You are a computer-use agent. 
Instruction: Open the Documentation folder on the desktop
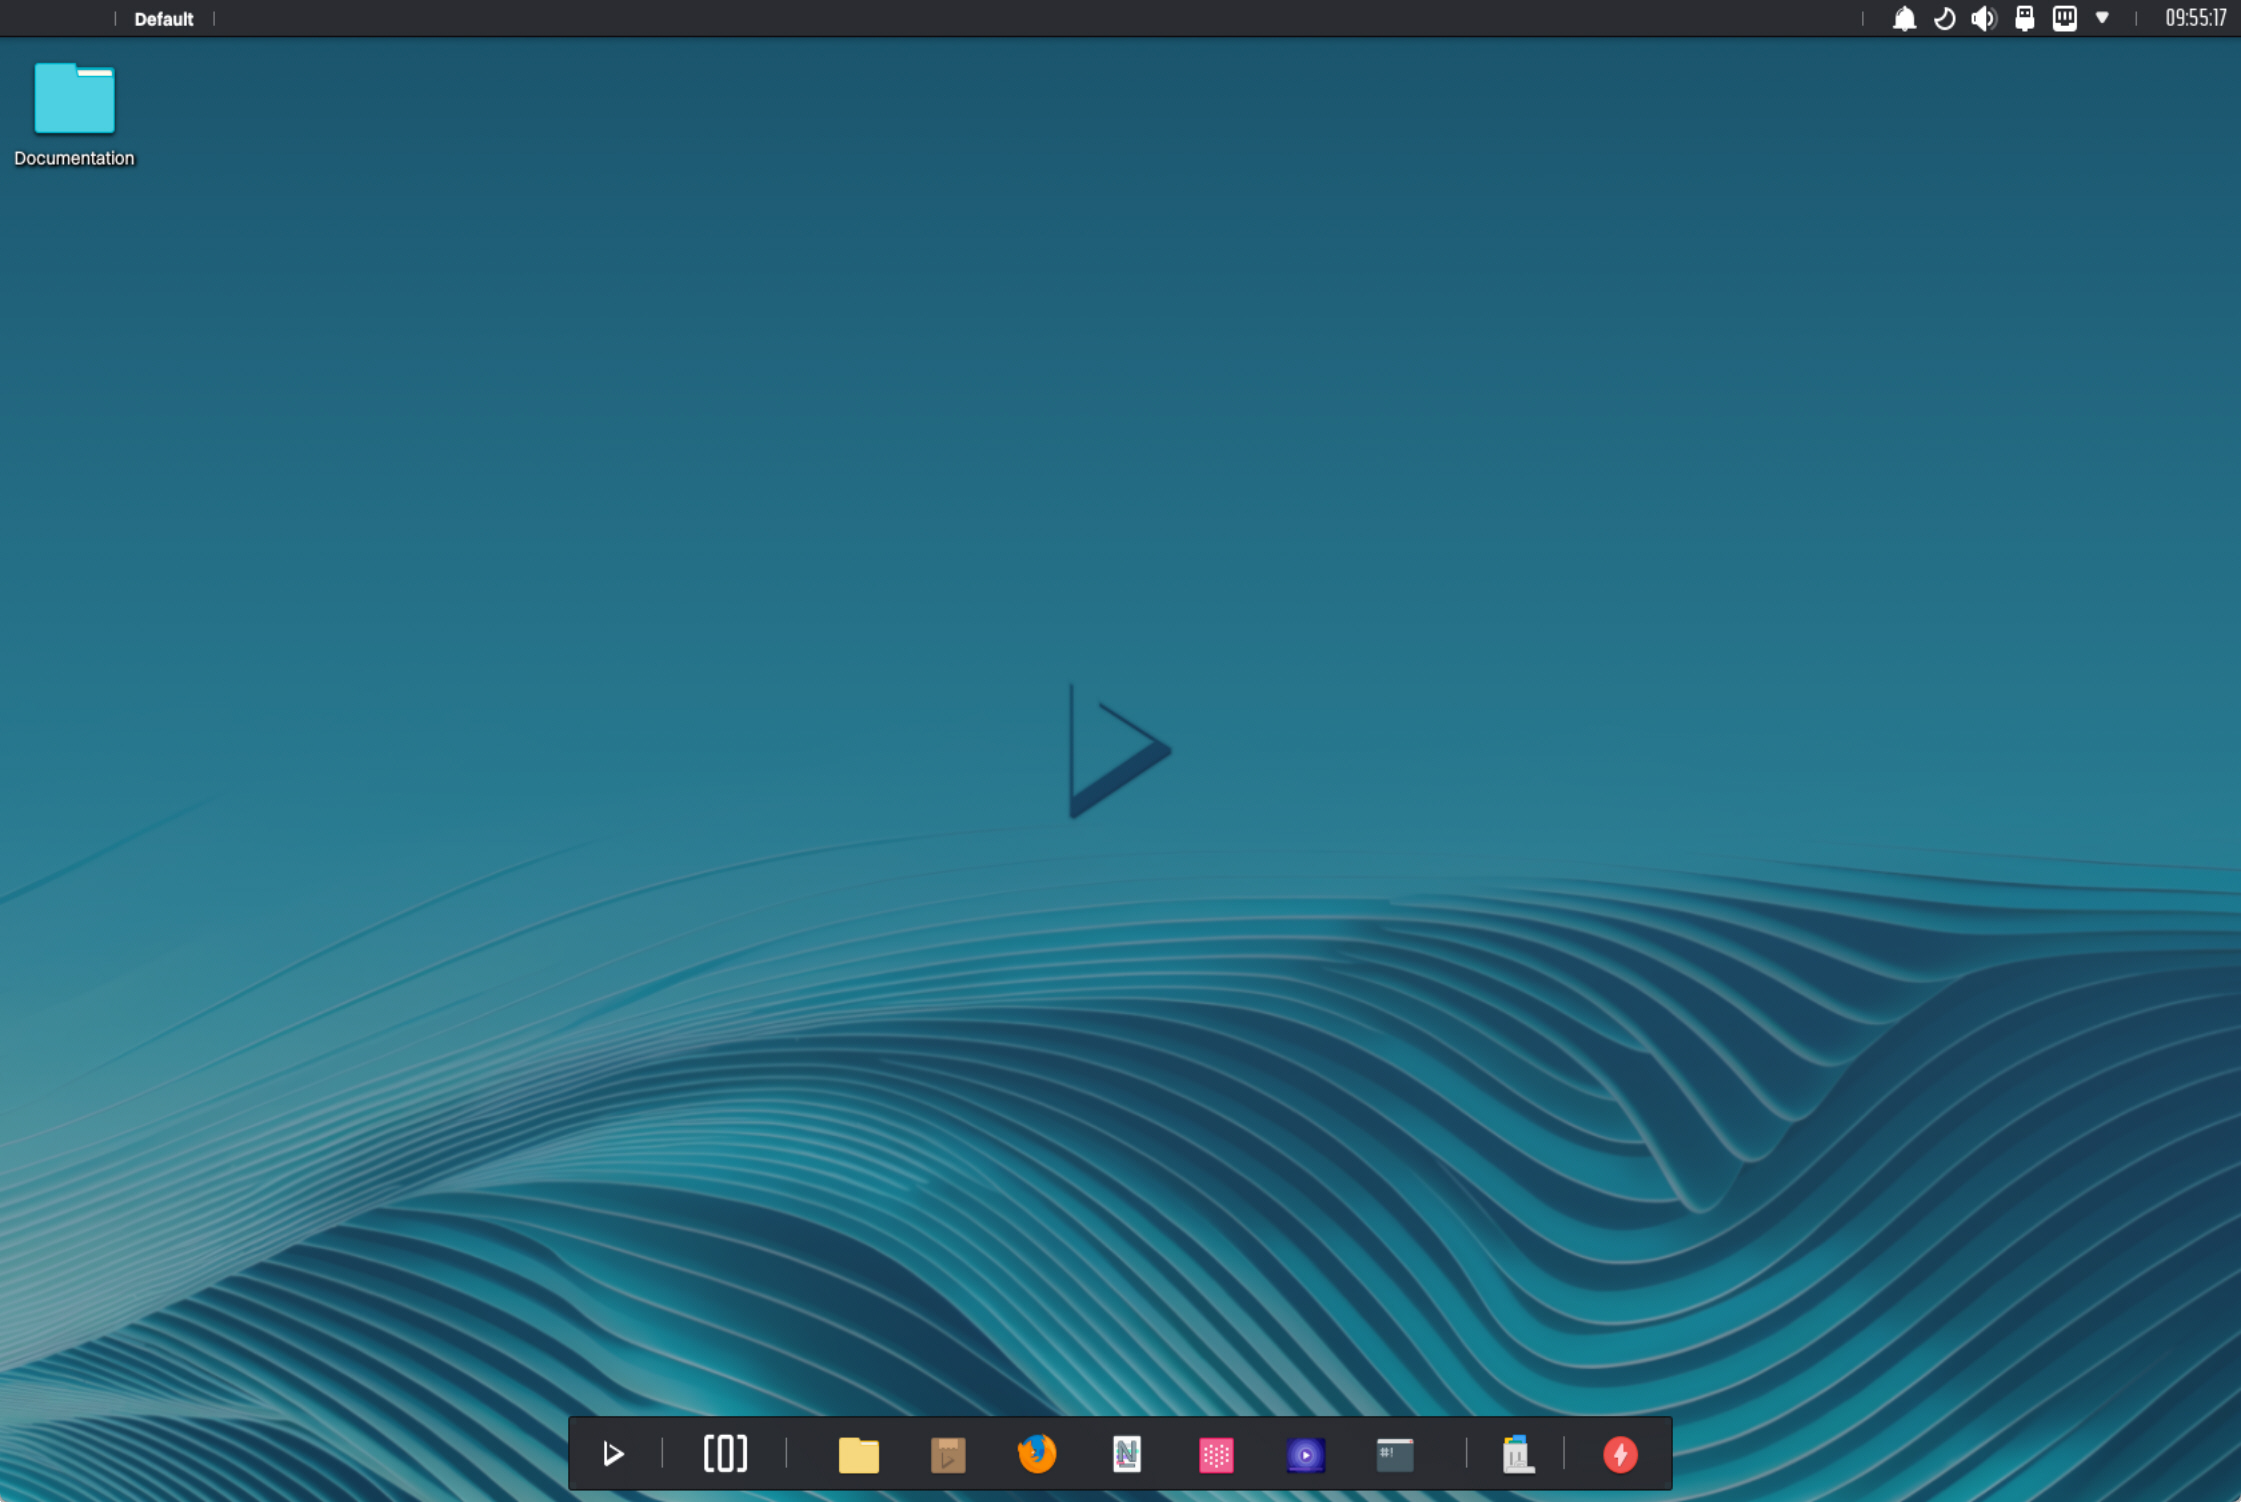coord(74,113)
